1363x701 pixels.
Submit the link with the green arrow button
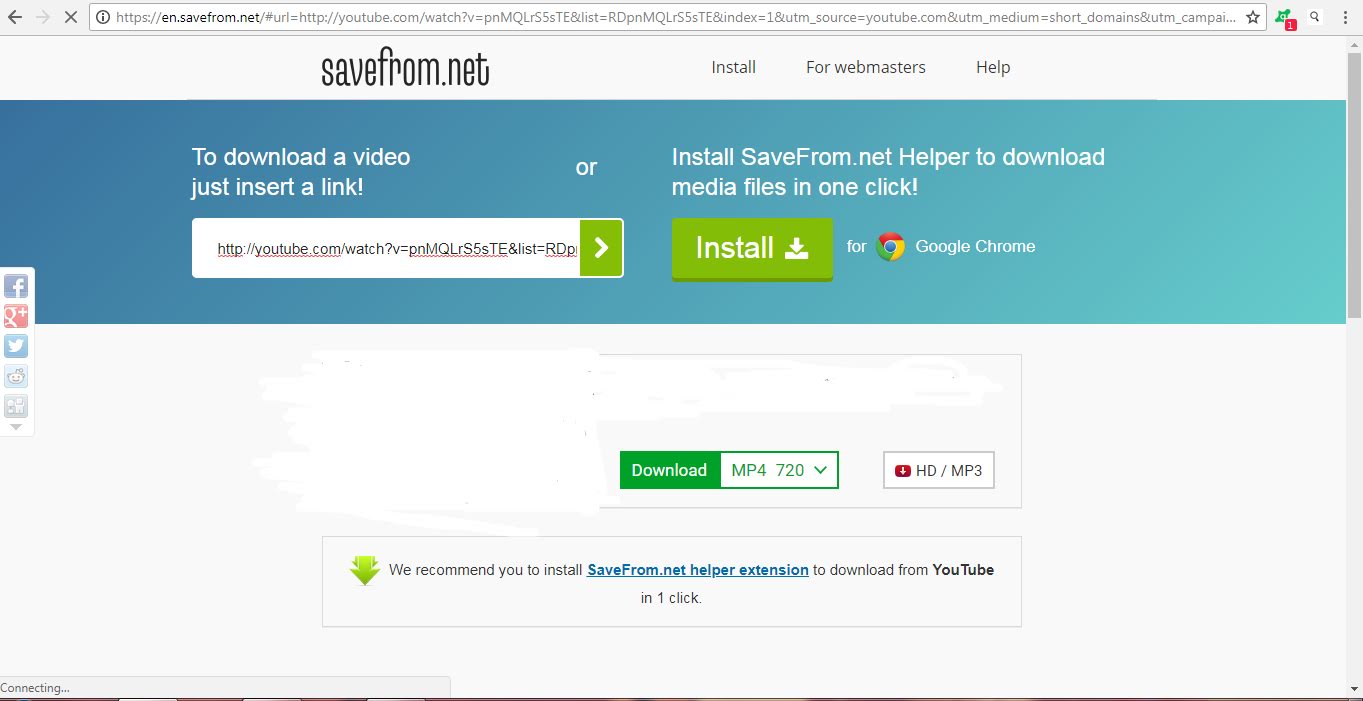(x=601, y=248)
